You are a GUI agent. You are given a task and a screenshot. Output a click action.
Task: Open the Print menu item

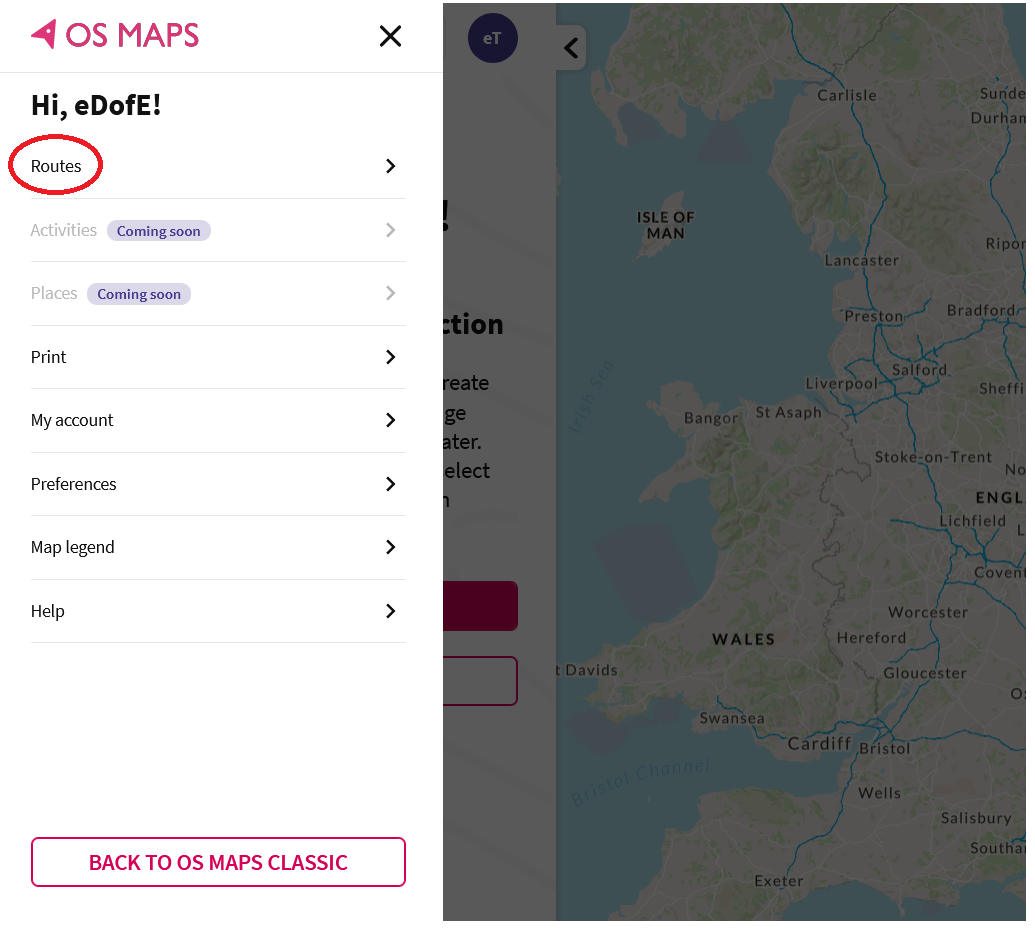pos(48,357)
